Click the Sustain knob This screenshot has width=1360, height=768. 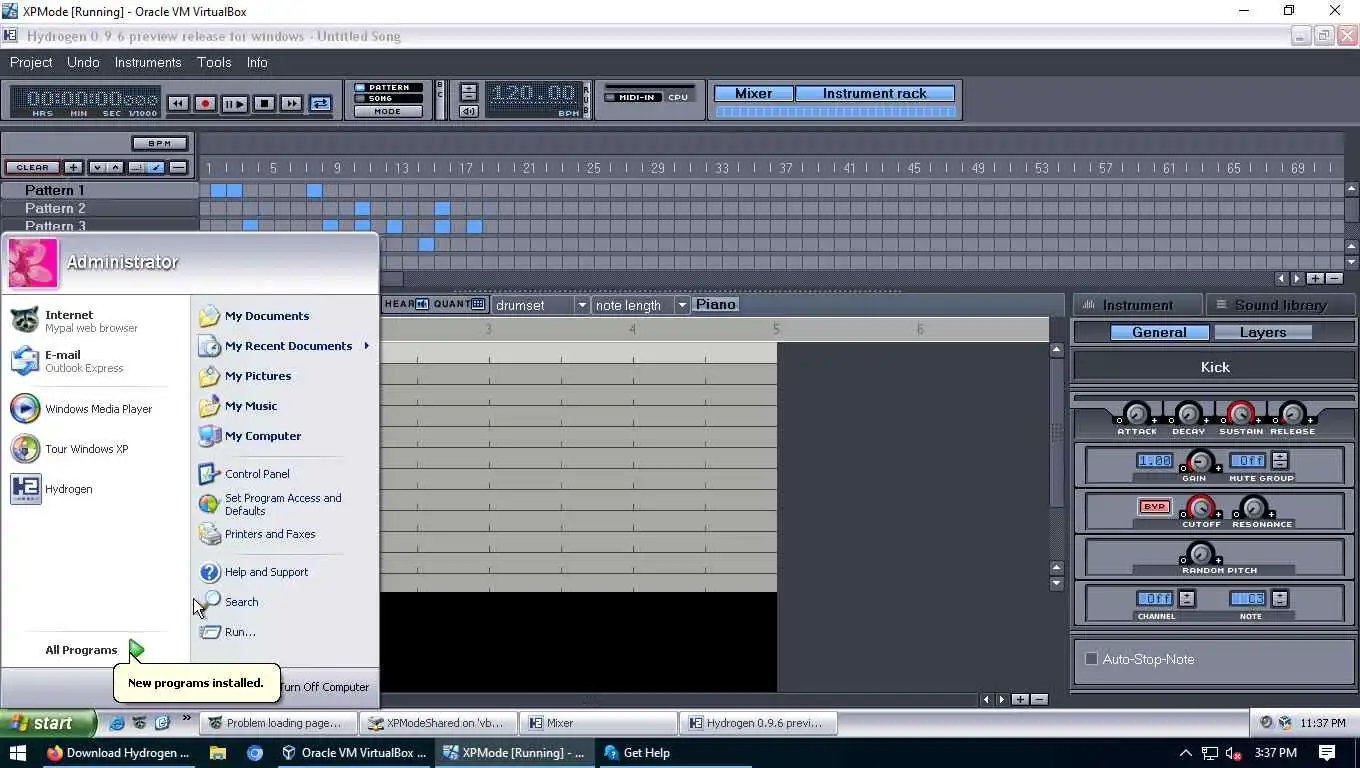1241,413
